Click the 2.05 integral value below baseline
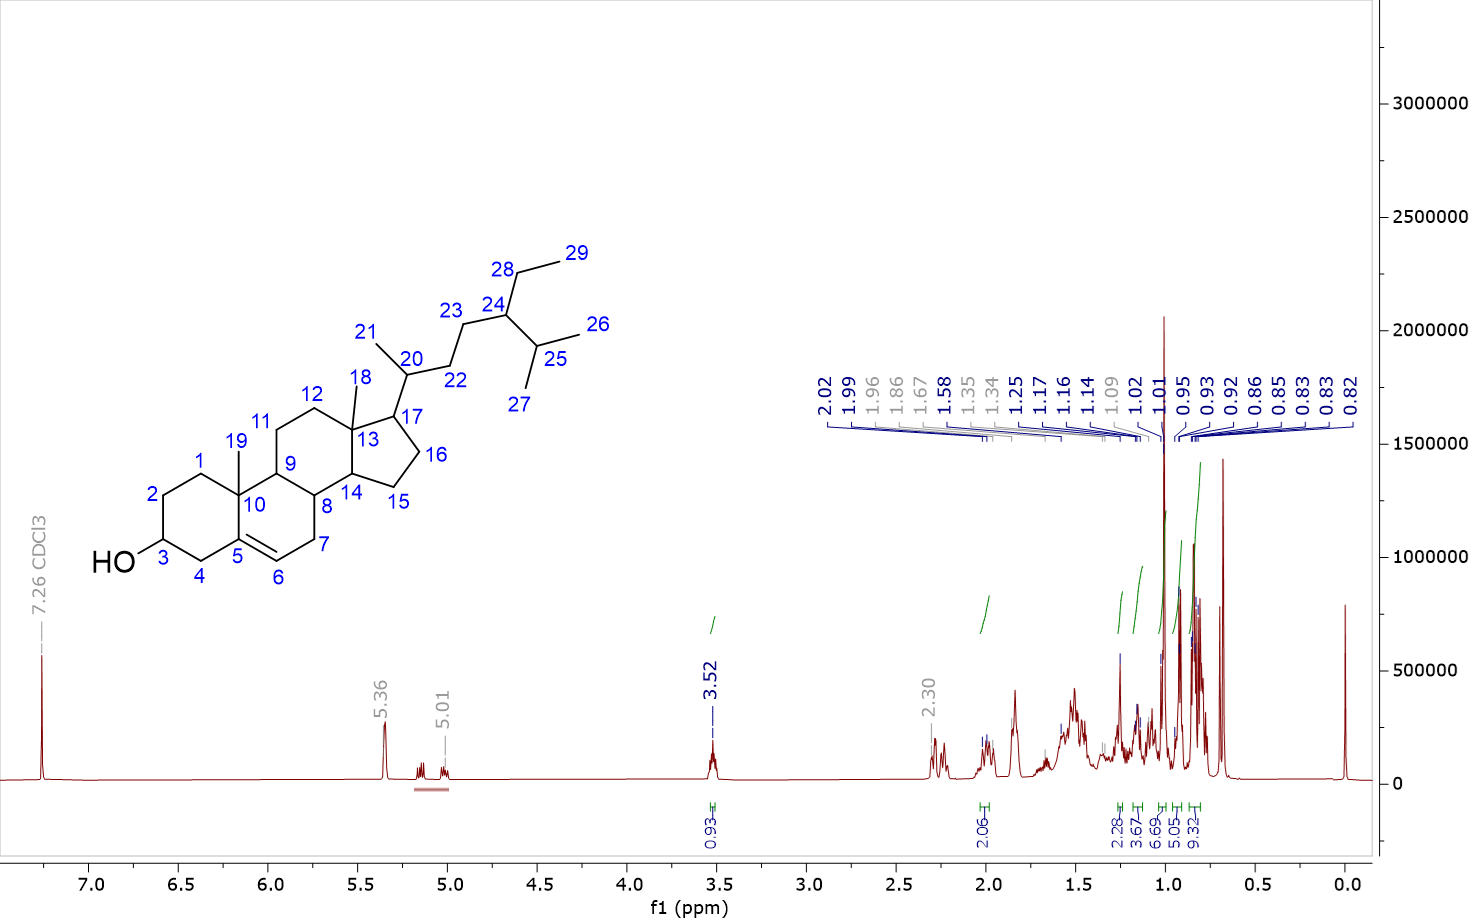 983,830
